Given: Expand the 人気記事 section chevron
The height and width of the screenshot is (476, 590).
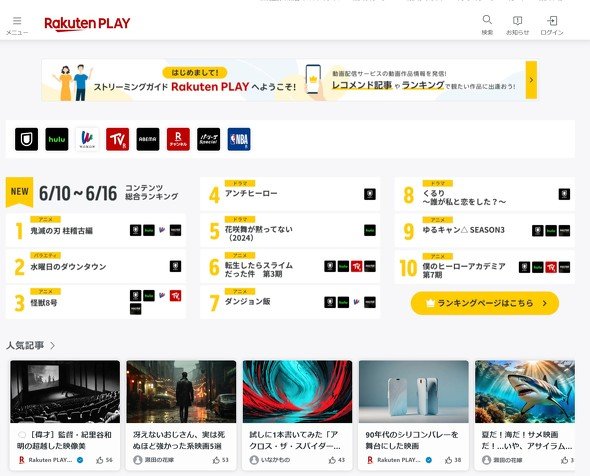Looking at the screenshot, I should [x=53, y=345].
